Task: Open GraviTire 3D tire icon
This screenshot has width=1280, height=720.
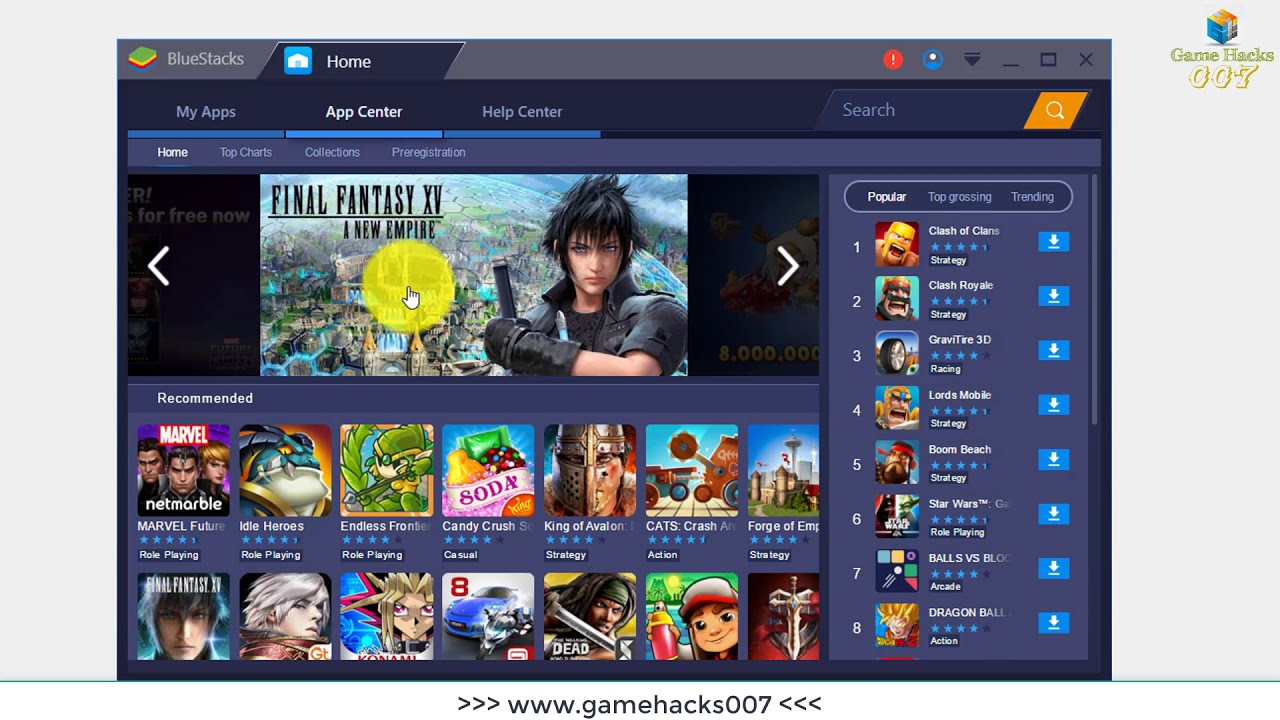Action: (x=897, y=353)
